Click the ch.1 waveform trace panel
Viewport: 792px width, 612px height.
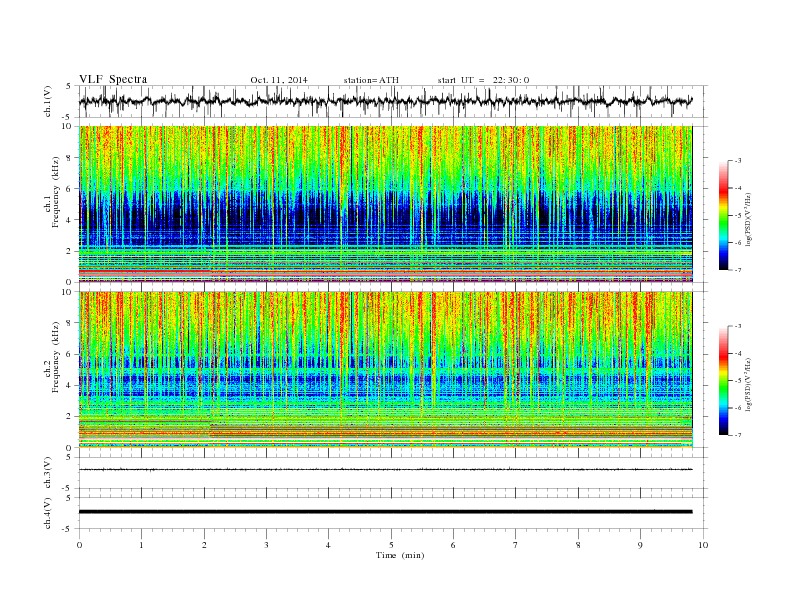coord(393,101)
